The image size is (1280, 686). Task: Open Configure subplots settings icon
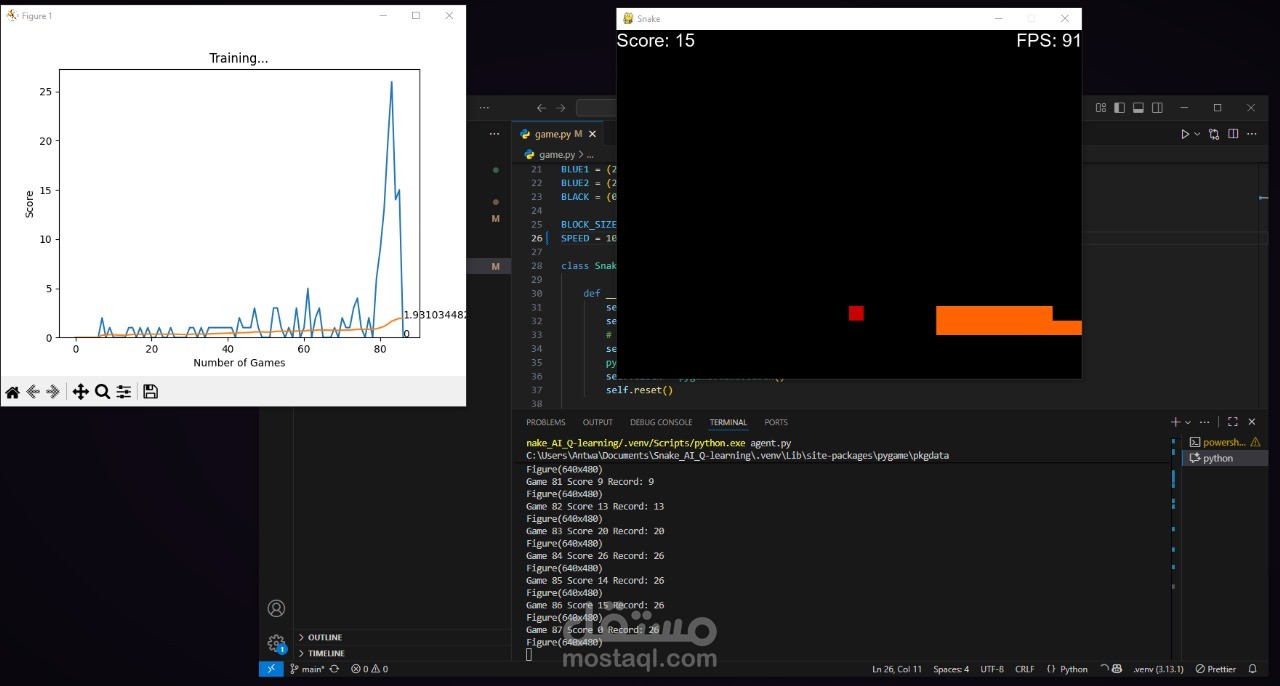coord(123,392)
